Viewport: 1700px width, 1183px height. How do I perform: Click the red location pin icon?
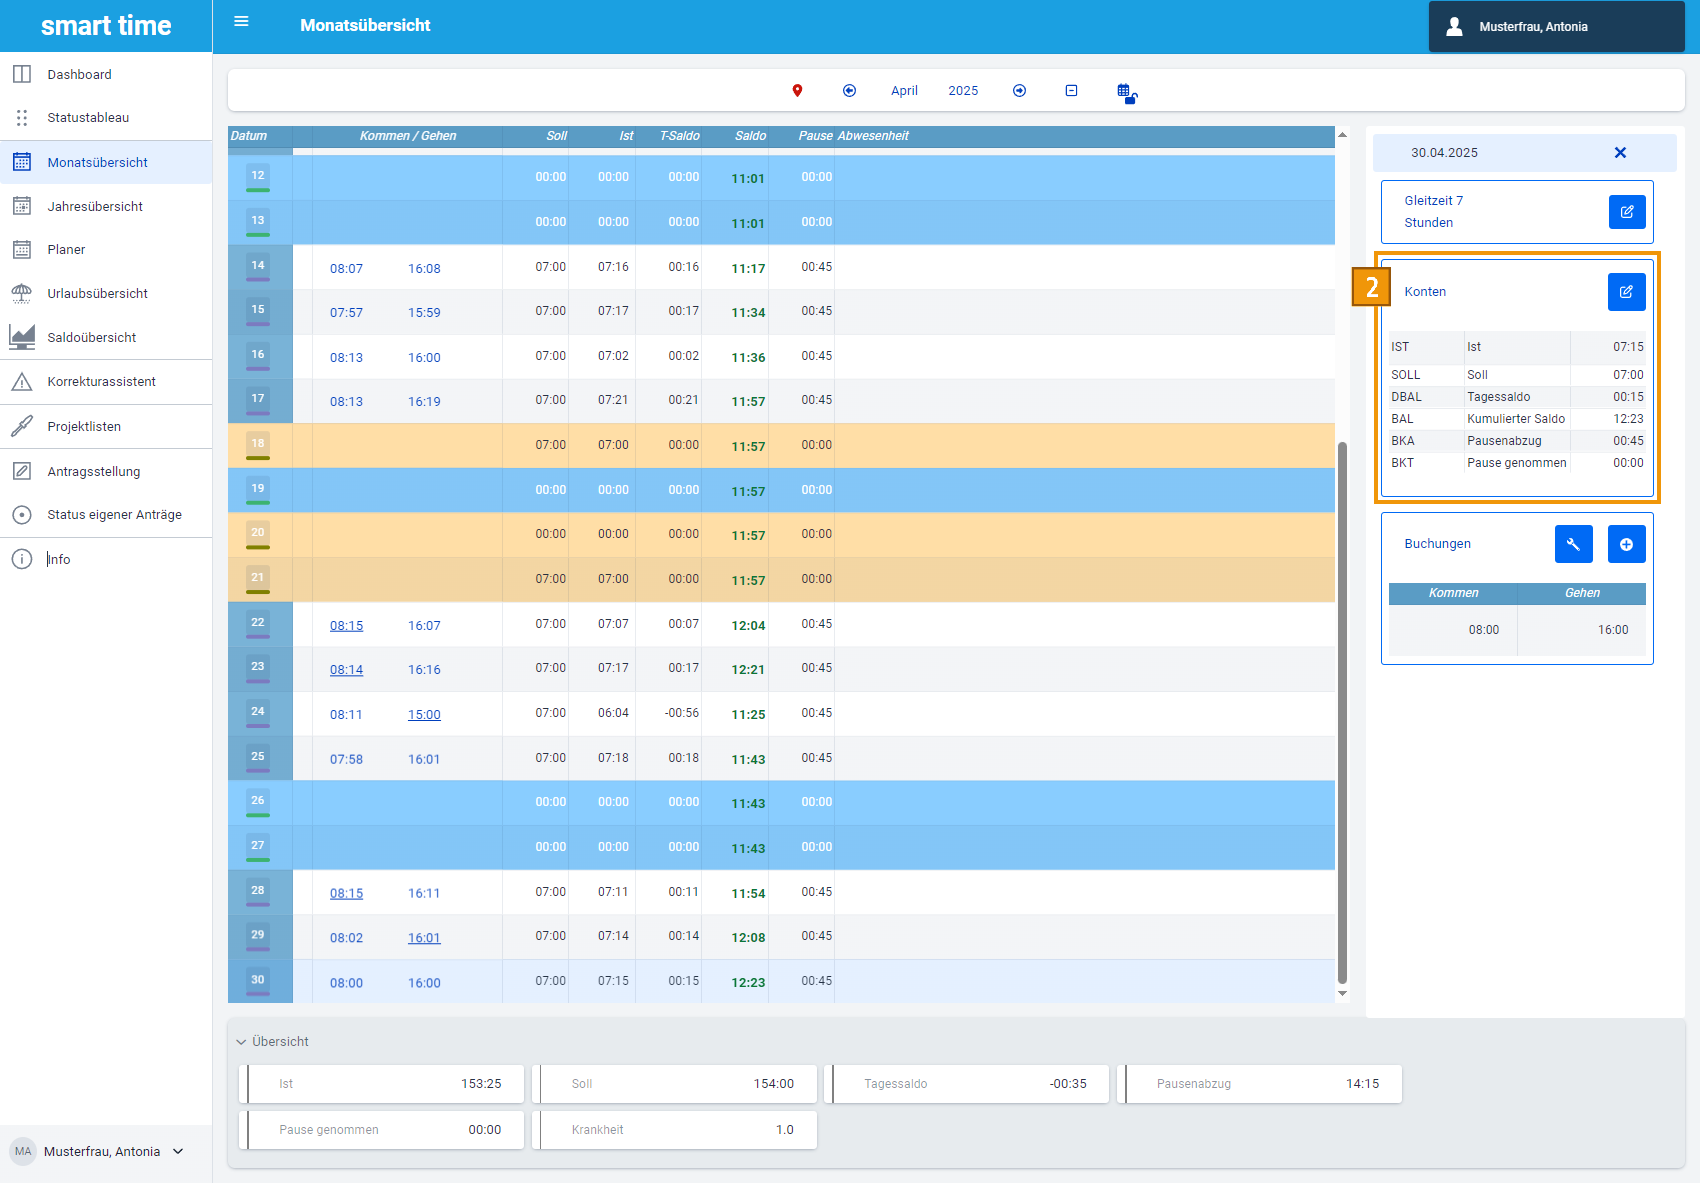pos(797,91)
